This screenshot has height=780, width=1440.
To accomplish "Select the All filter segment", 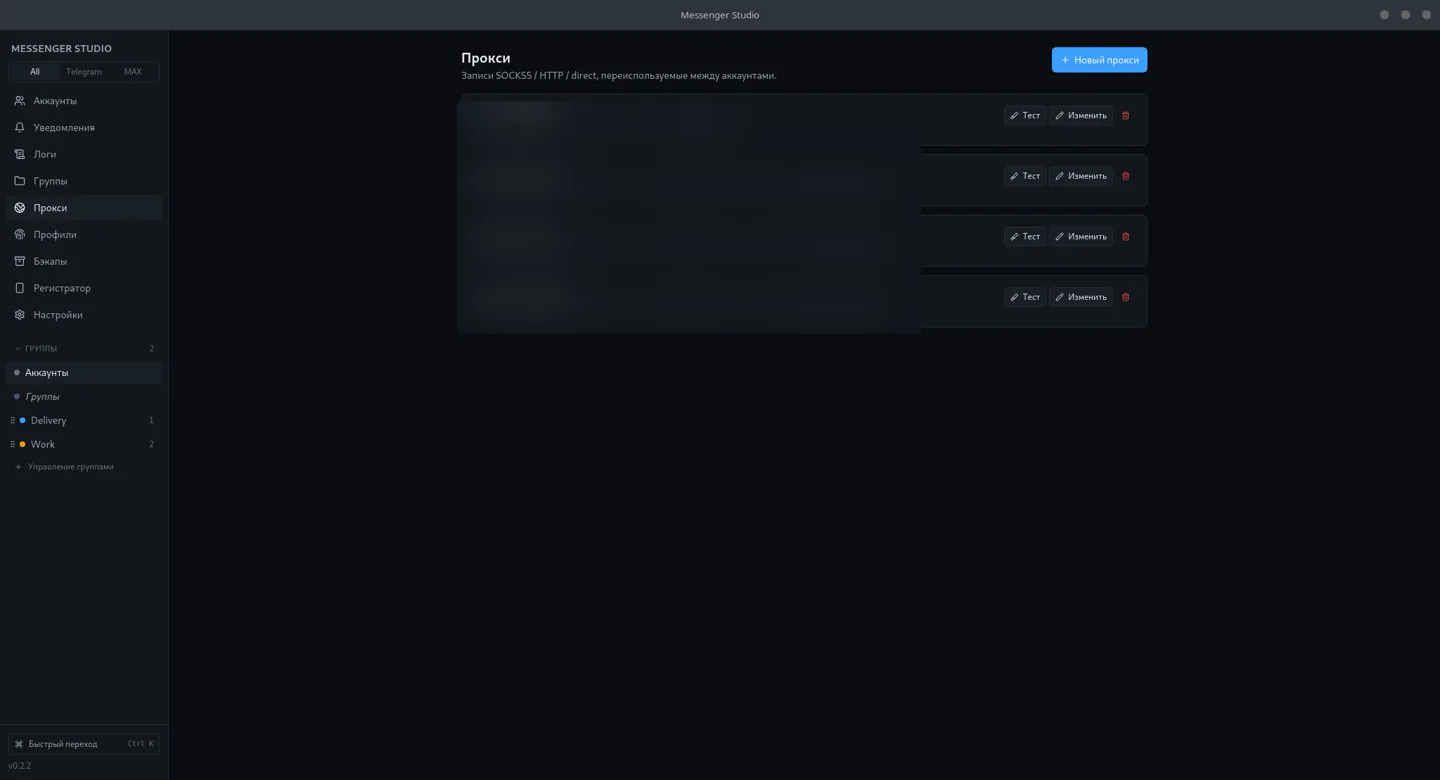I will click(35, 72).
